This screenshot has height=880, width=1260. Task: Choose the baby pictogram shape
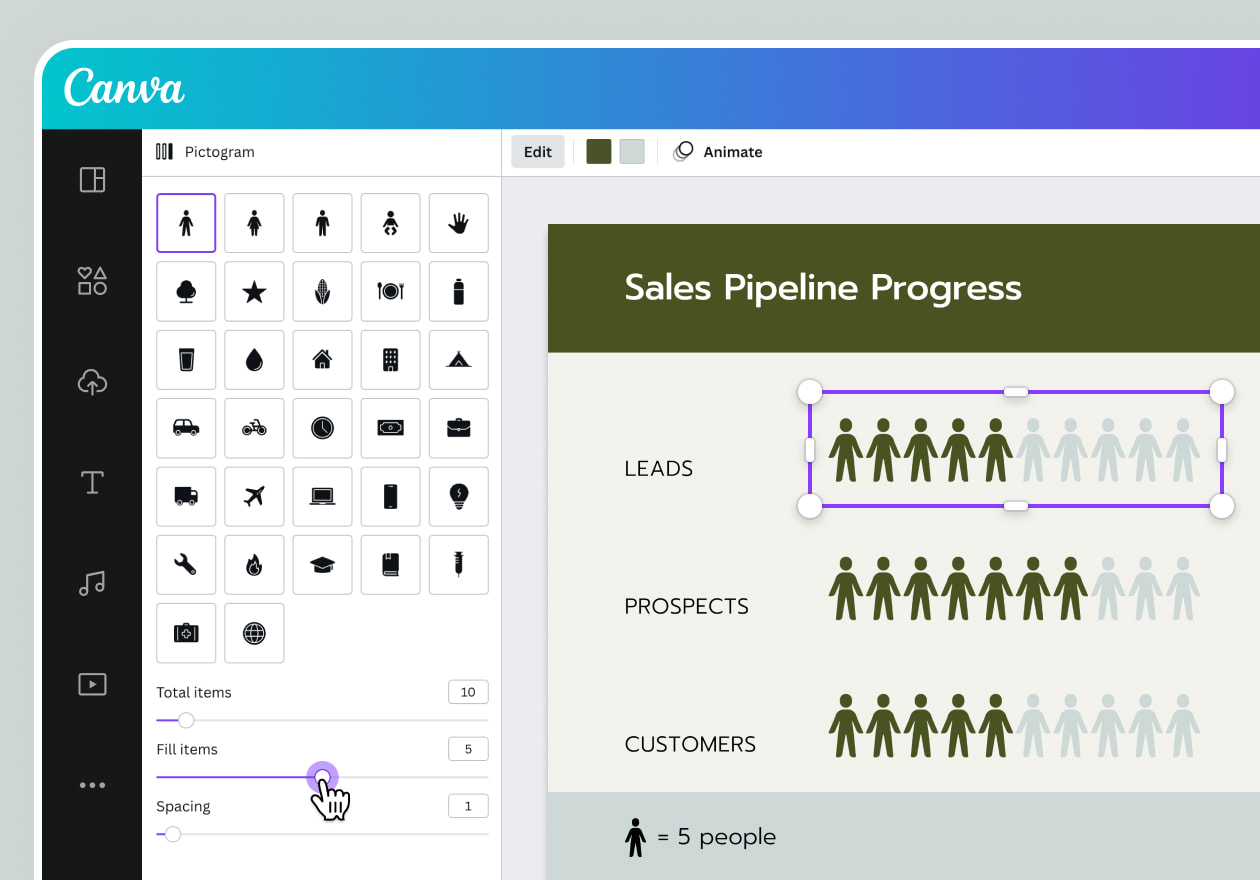390,223
